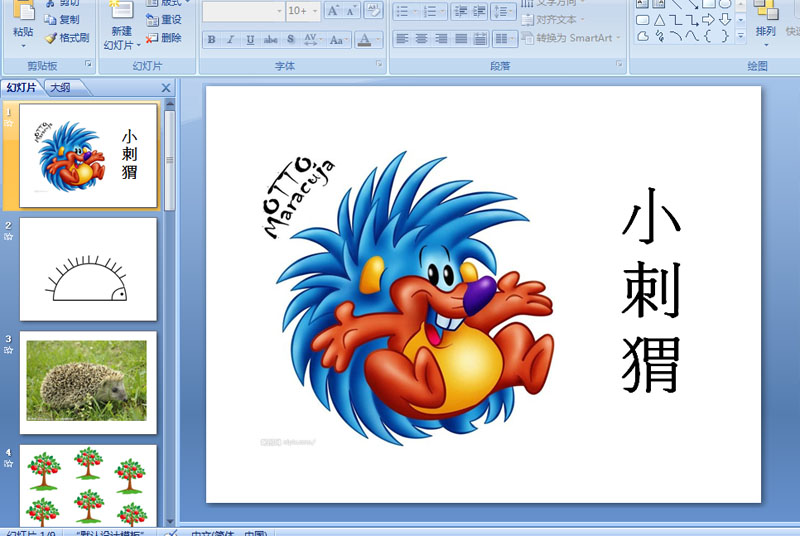Select slide 3 hedgehog photo thumbnail
The width and height of the screenshot is (800, 536).
[88, 382]
